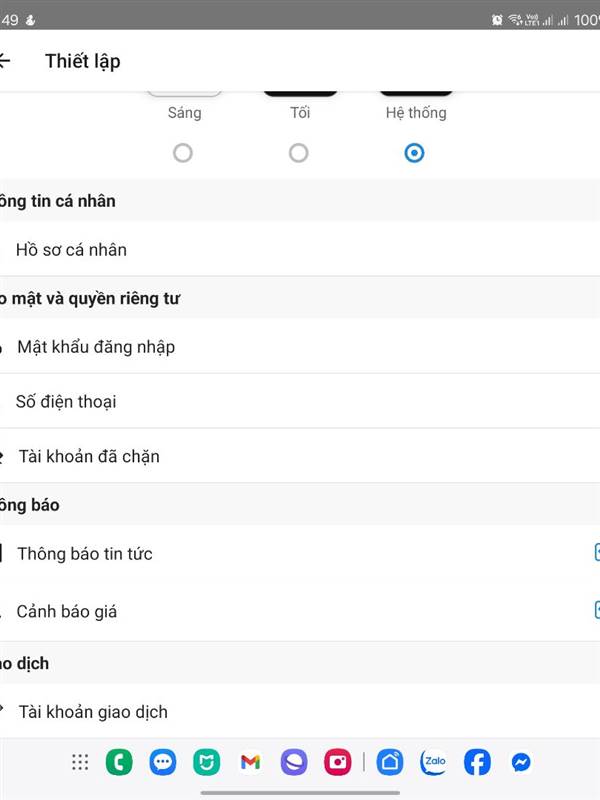Launch the green Phone app
The width and height of the screenshot is (600, 800).
pos(119,762)
